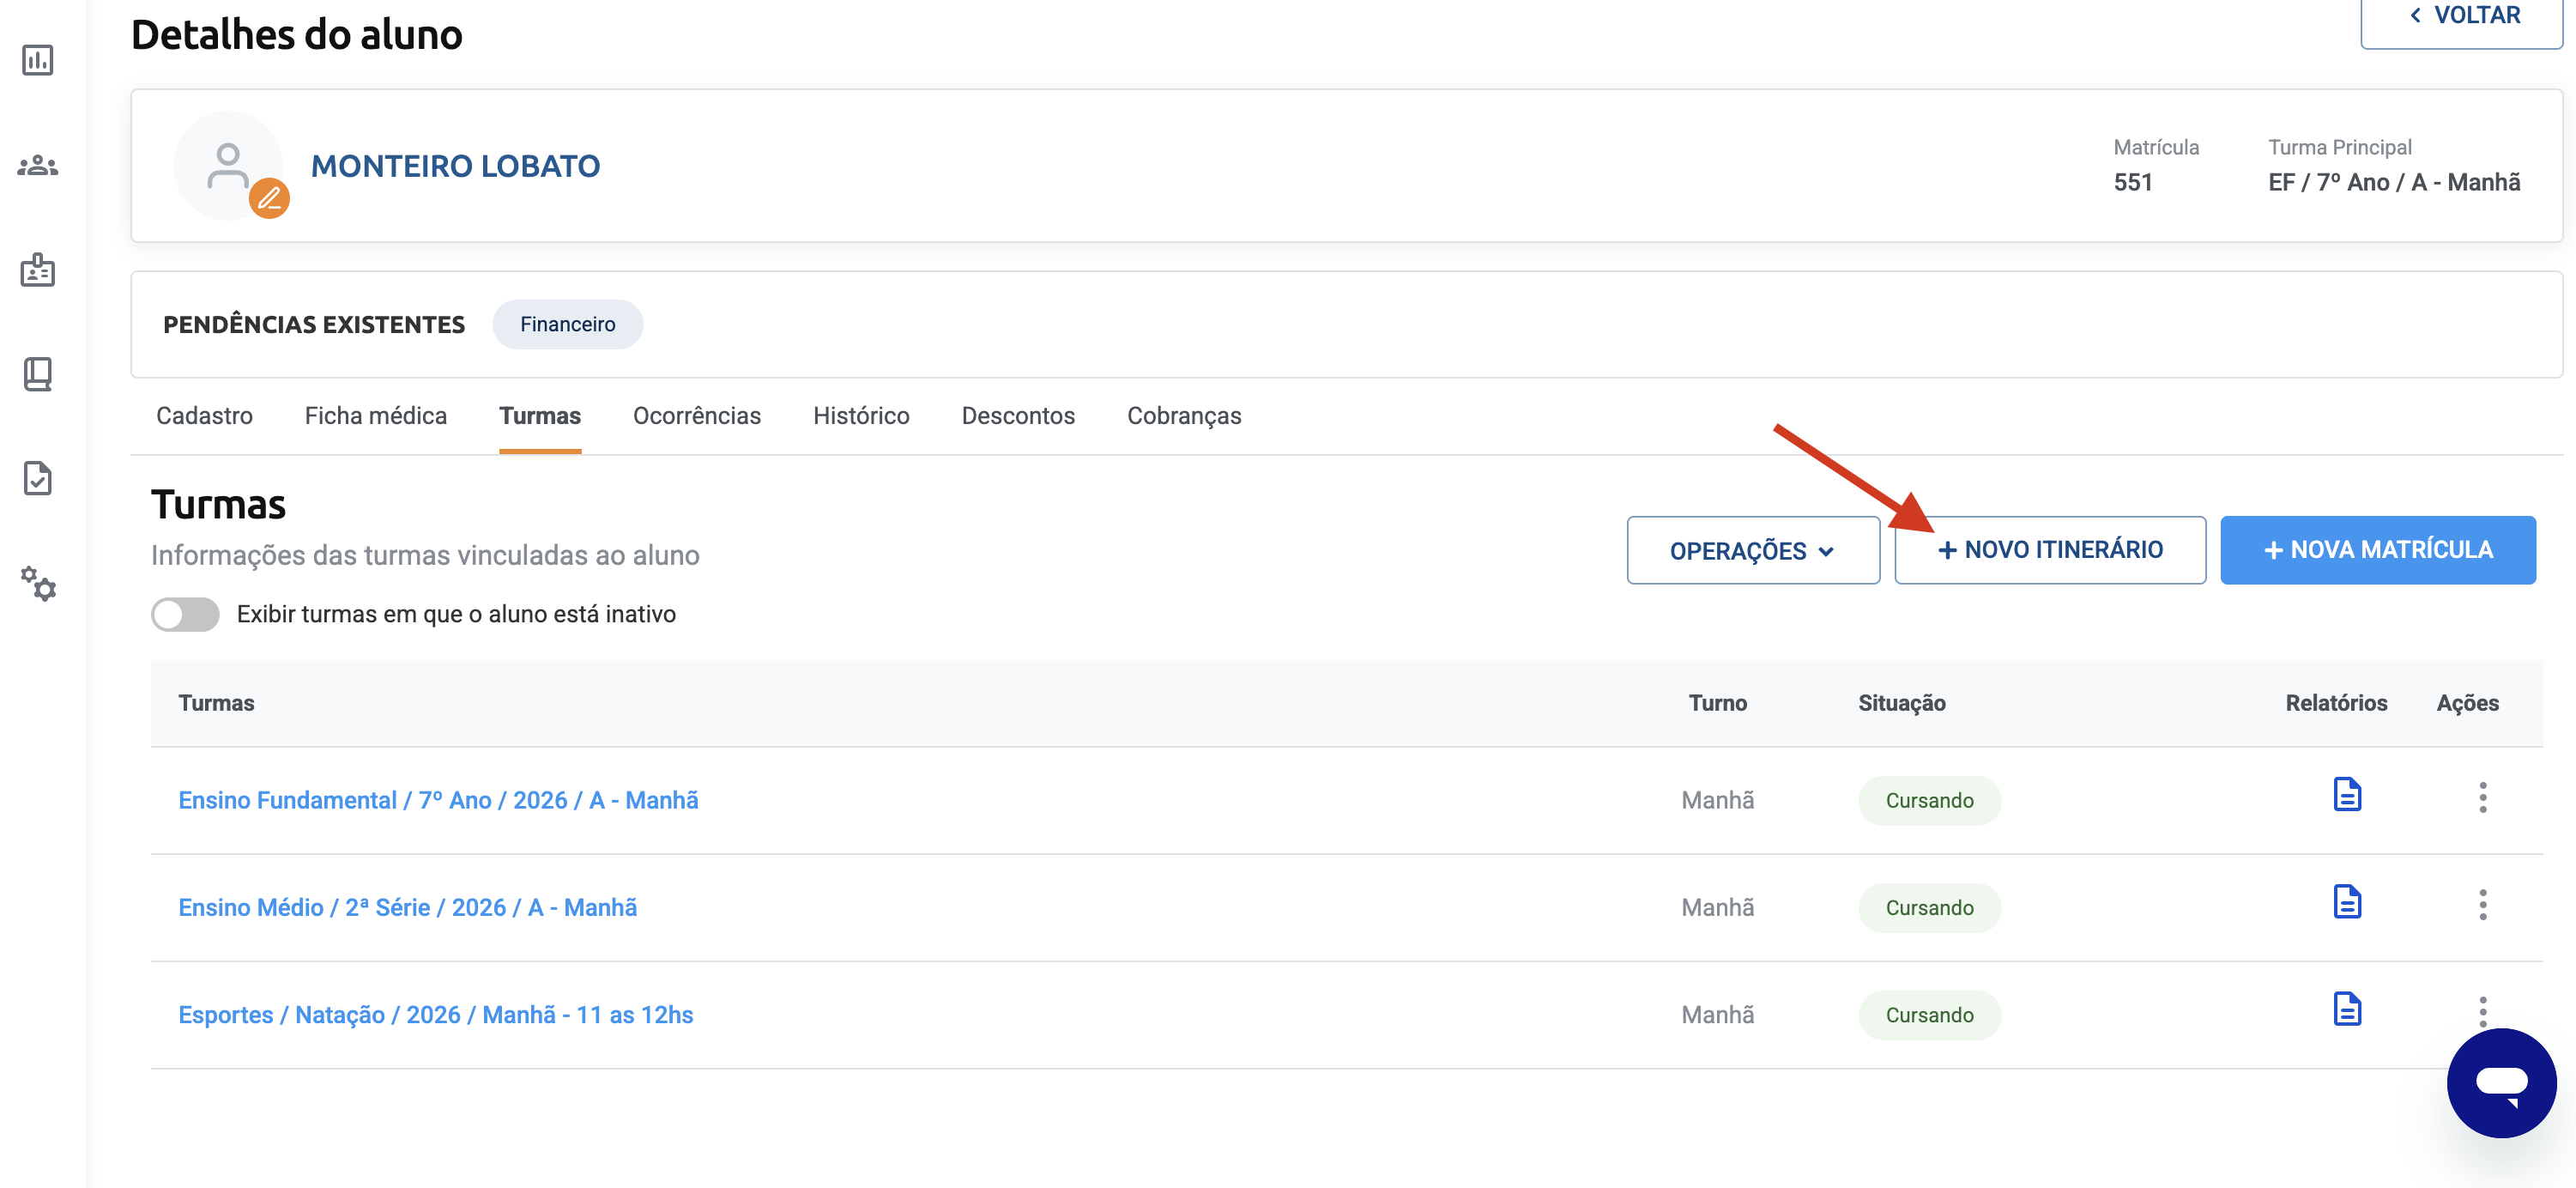
Task: Open actions menu for Ensino Fundamental row
Action: point(2482,798)
